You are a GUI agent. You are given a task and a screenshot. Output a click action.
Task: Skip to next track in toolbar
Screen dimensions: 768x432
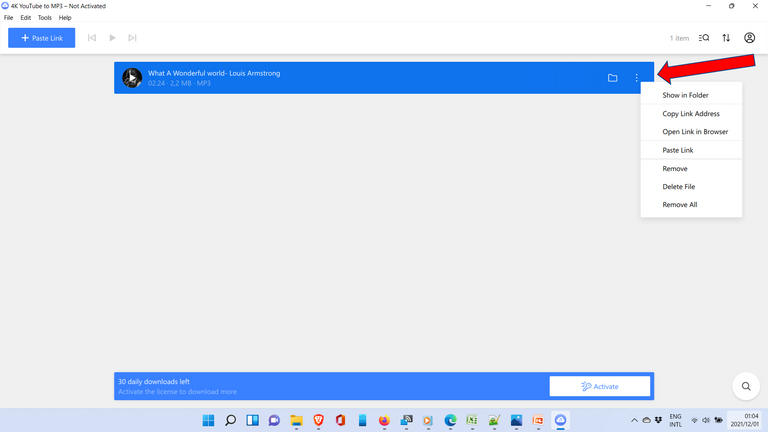132,38
